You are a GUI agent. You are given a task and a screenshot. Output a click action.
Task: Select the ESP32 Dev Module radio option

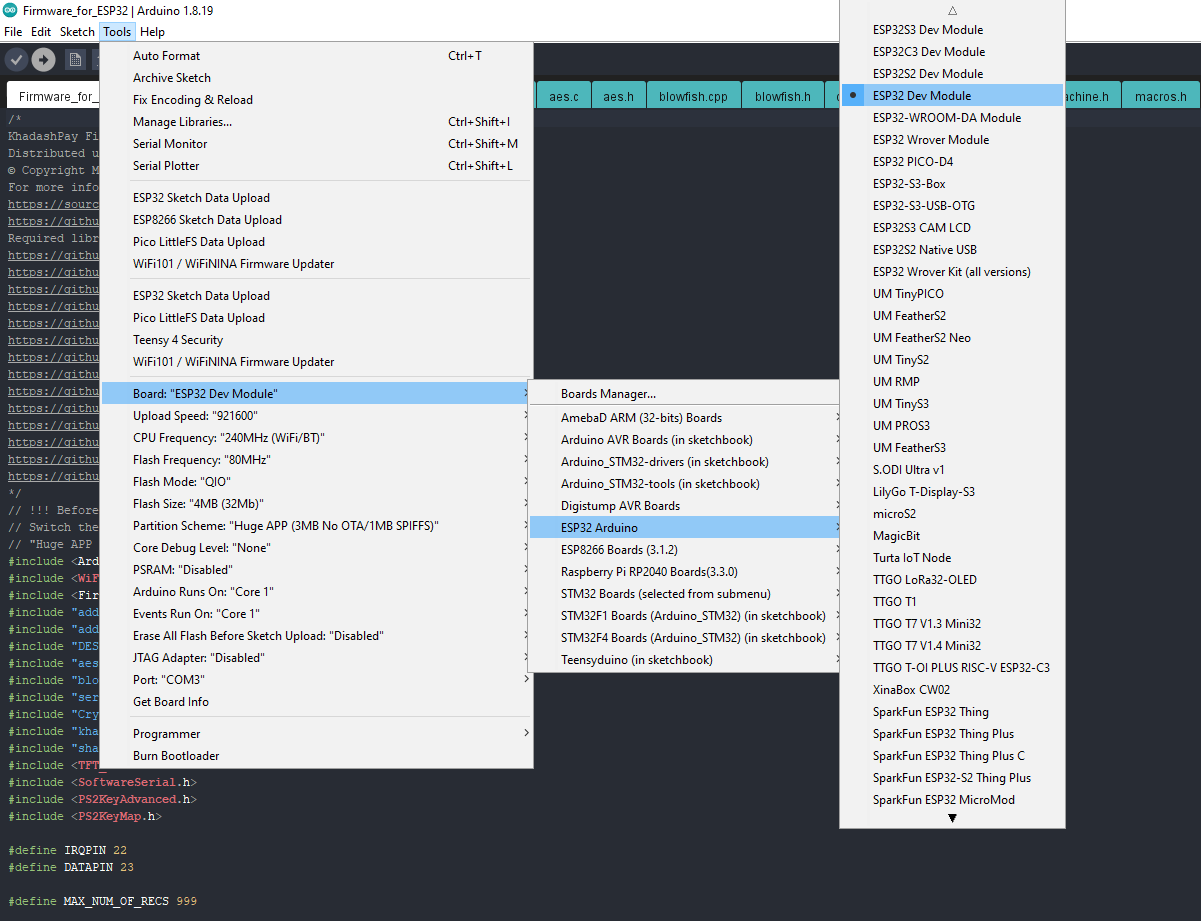point(952,96)
